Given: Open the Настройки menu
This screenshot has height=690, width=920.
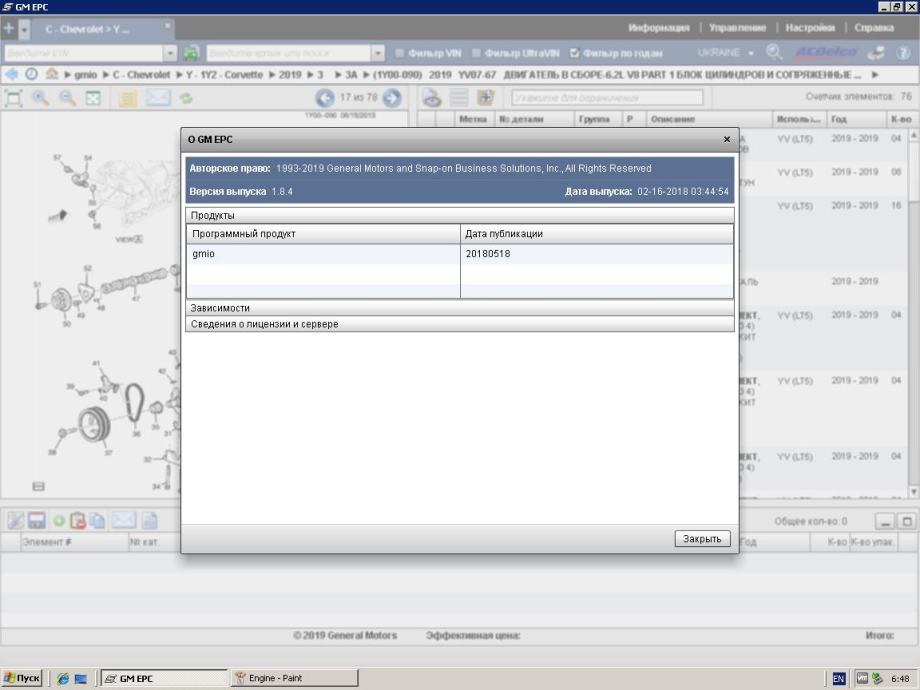Looking at the screenshot, I should [810, 28].
